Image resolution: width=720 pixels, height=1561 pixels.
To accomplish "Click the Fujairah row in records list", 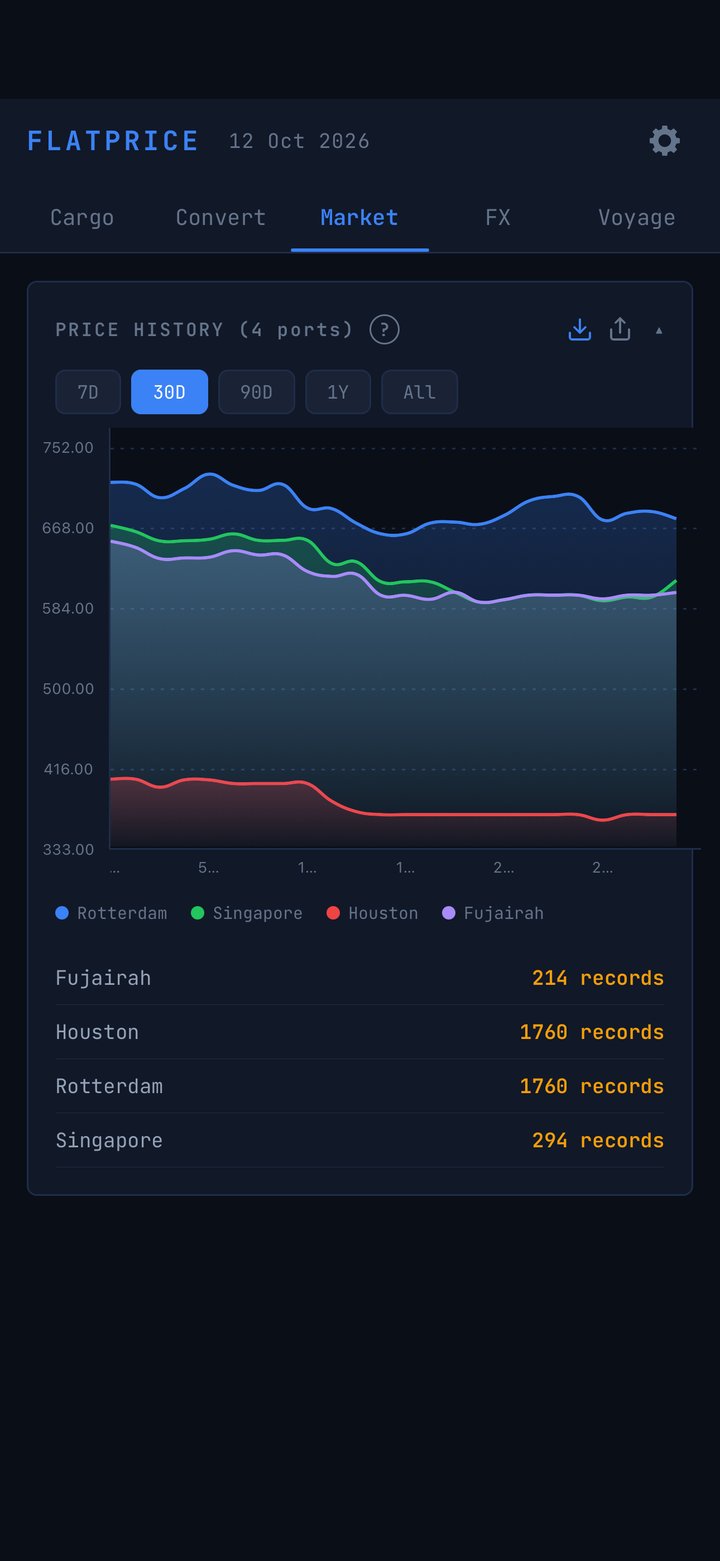I will point(360,978).
